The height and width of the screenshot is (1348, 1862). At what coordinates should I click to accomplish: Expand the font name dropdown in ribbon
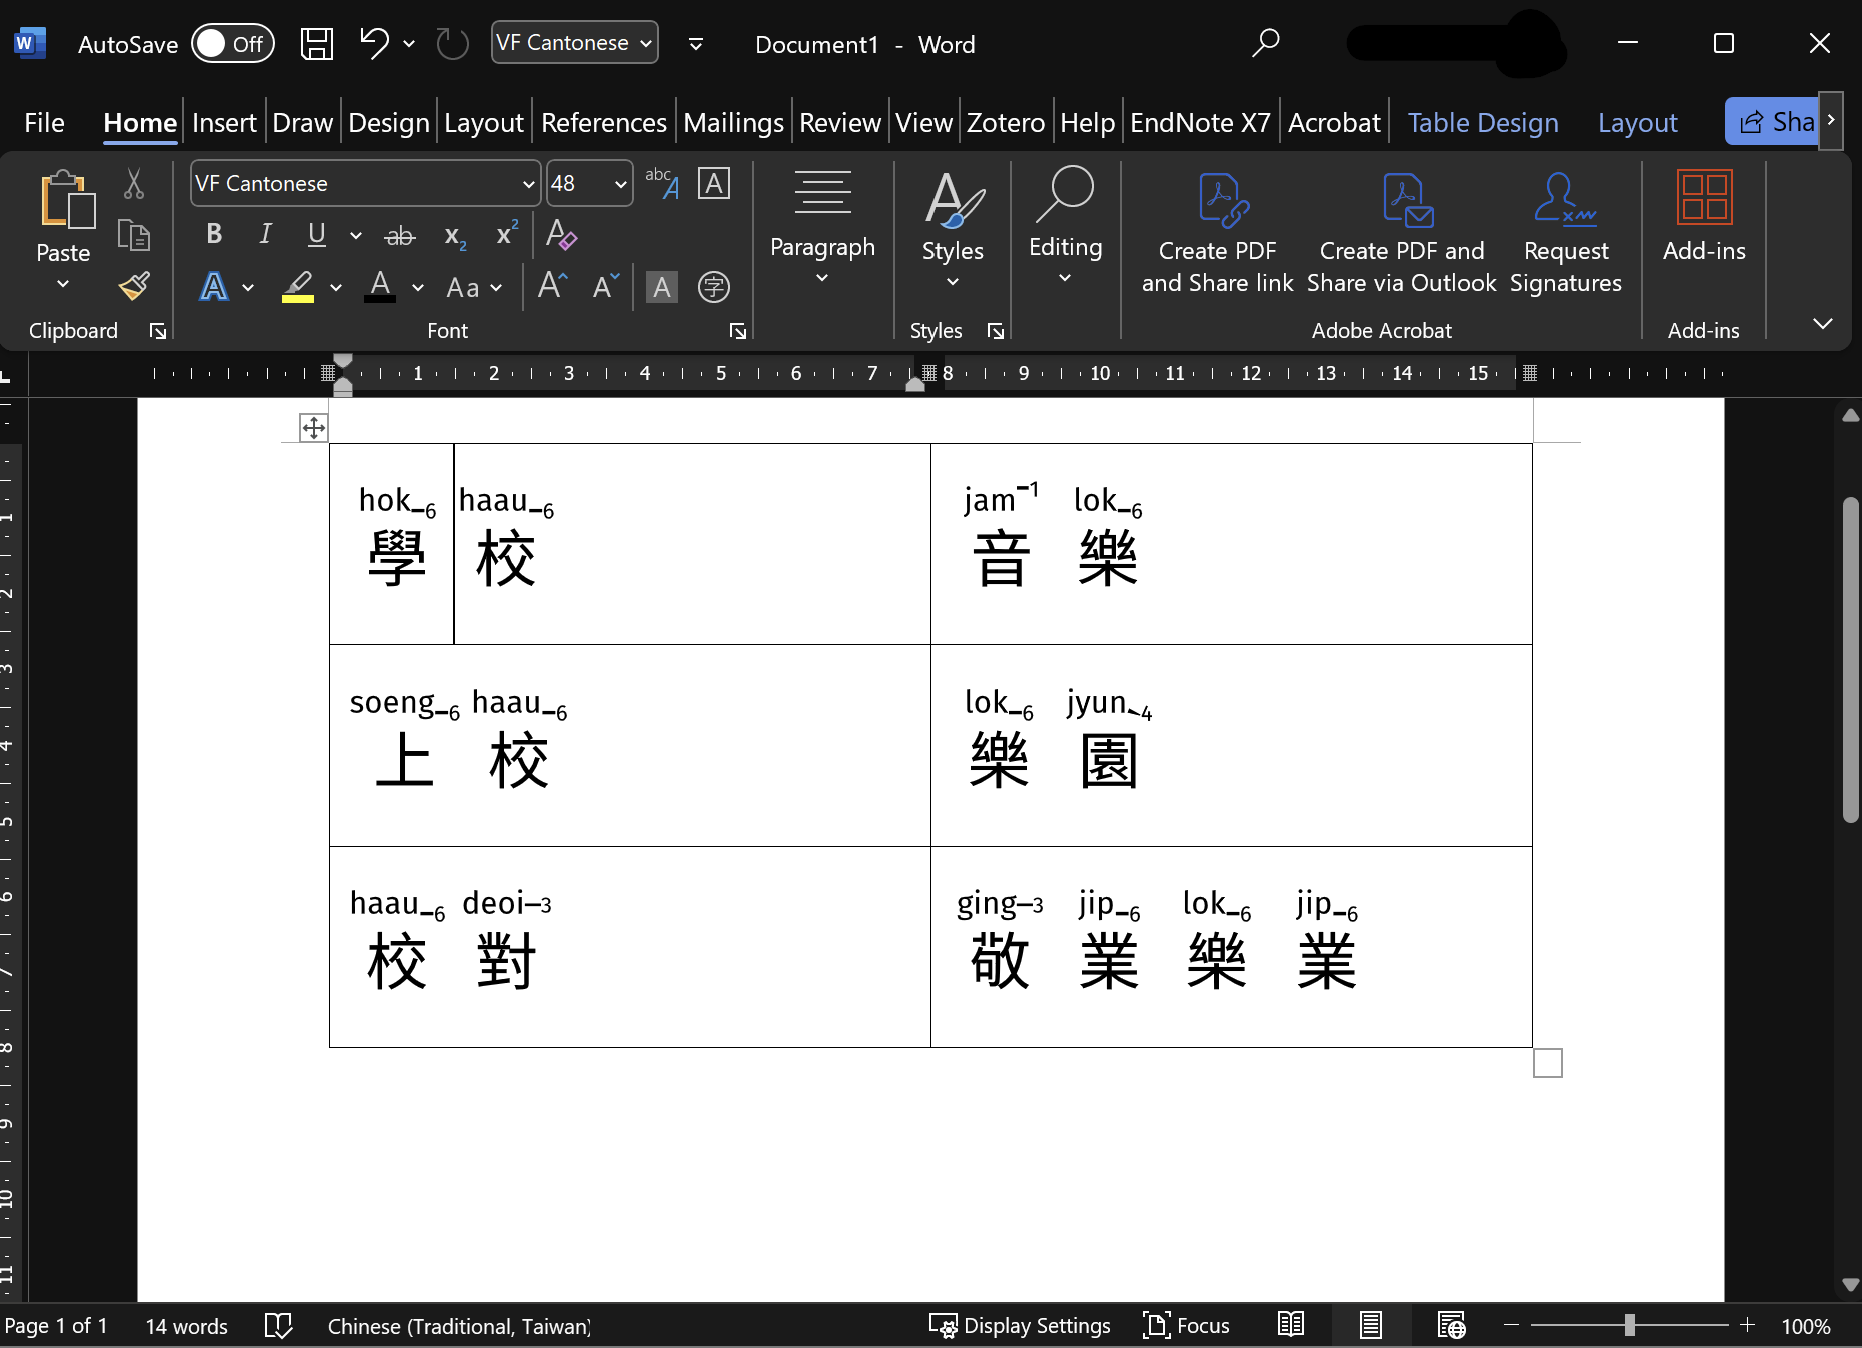point(528,184)
